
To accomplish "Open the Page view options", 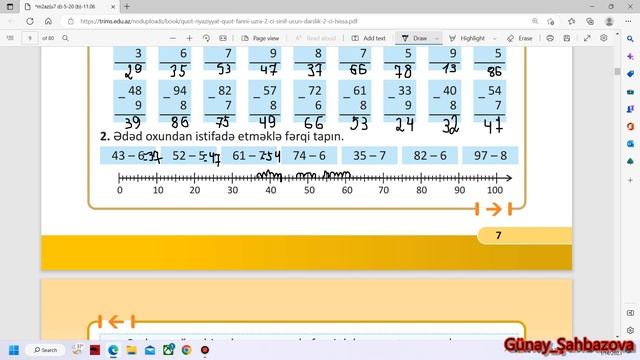I will tap(260, 38).
